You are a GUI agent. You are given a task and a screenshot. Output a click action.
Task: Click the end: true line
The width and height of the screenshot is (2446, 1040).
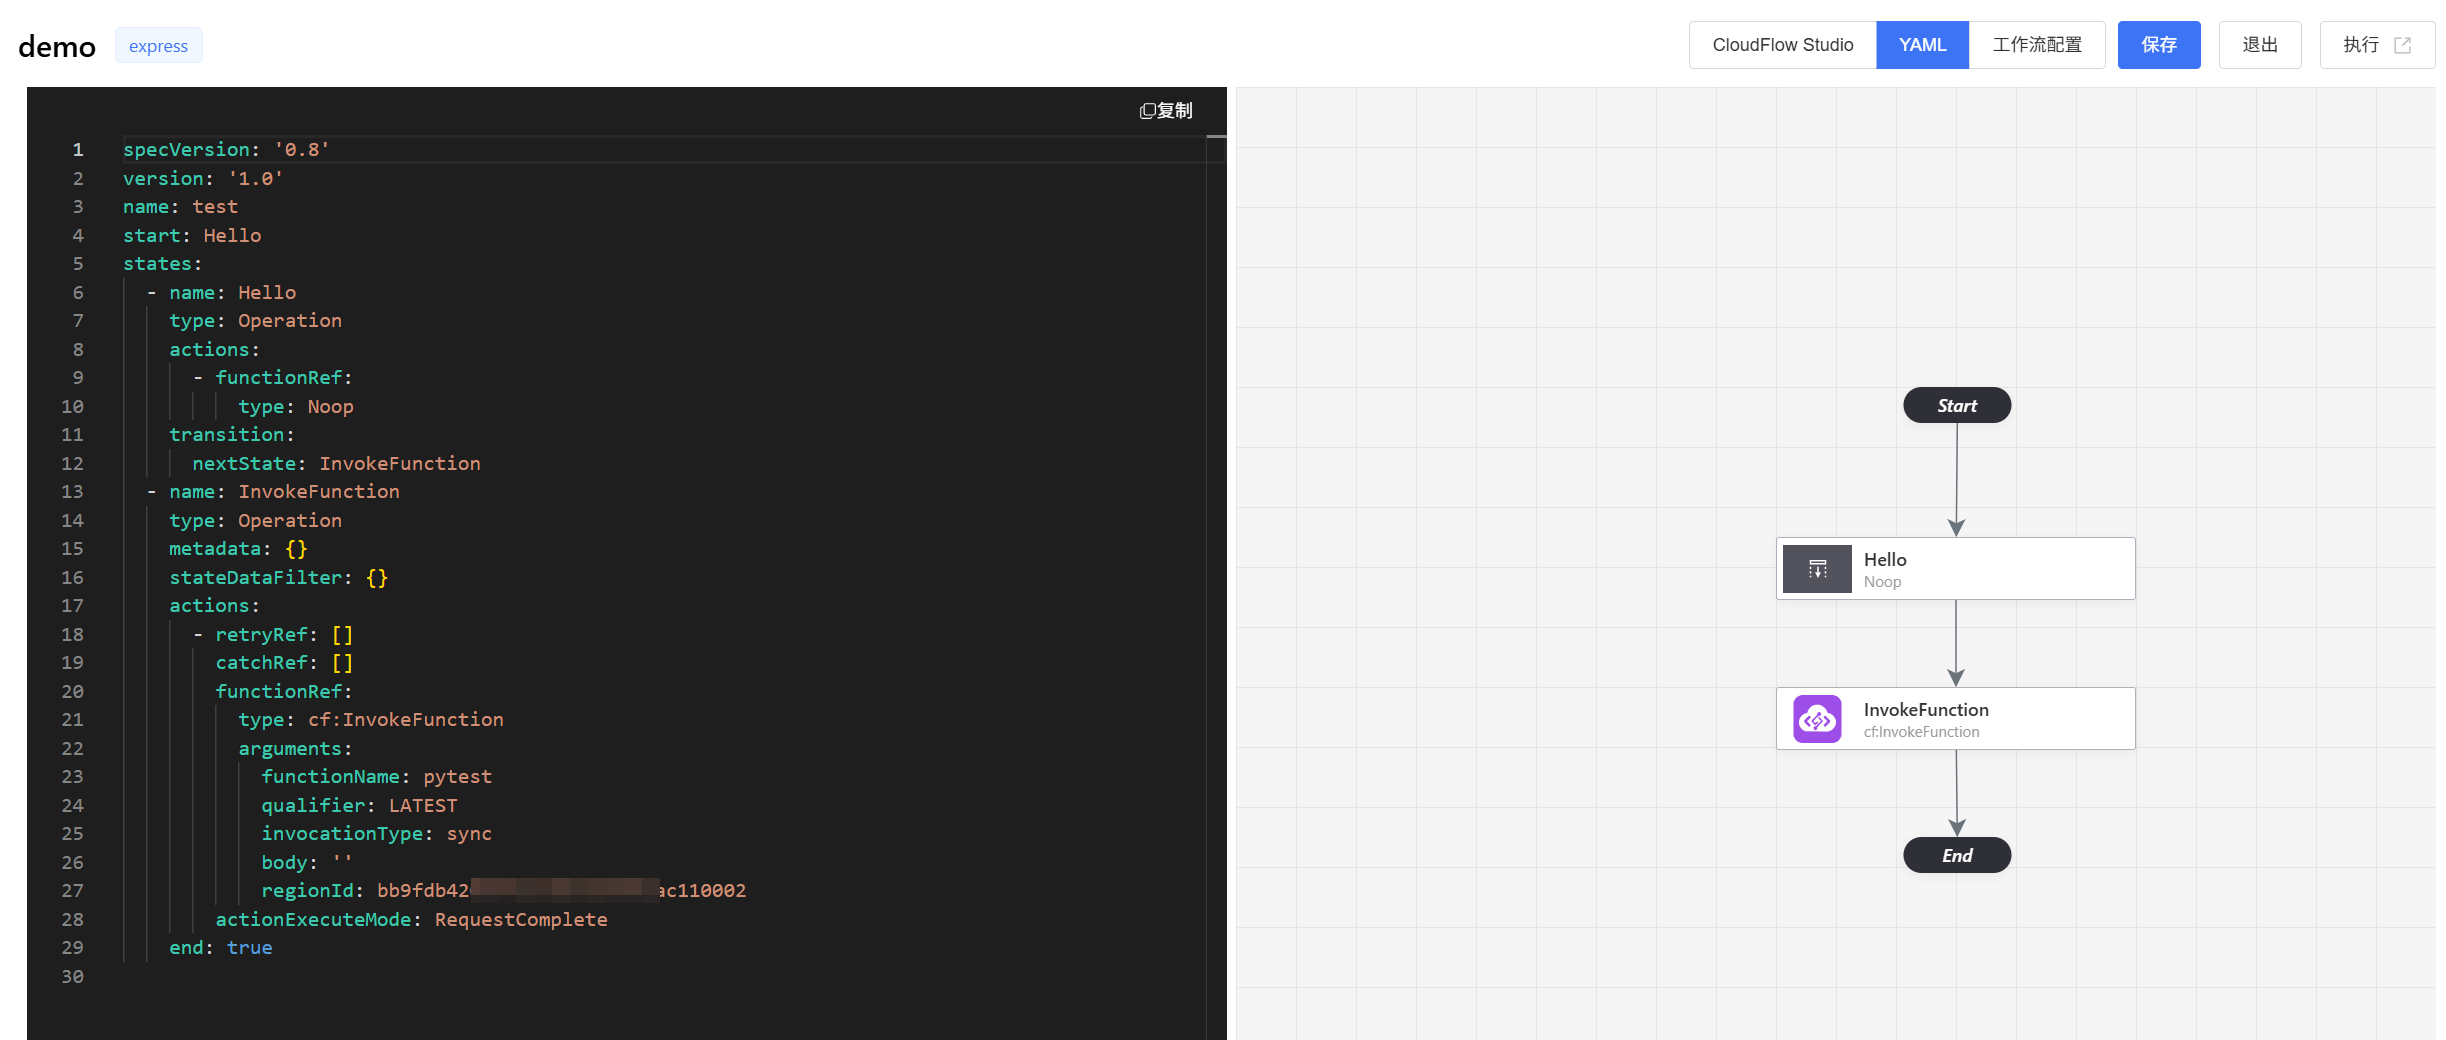[x=220, y=947]
